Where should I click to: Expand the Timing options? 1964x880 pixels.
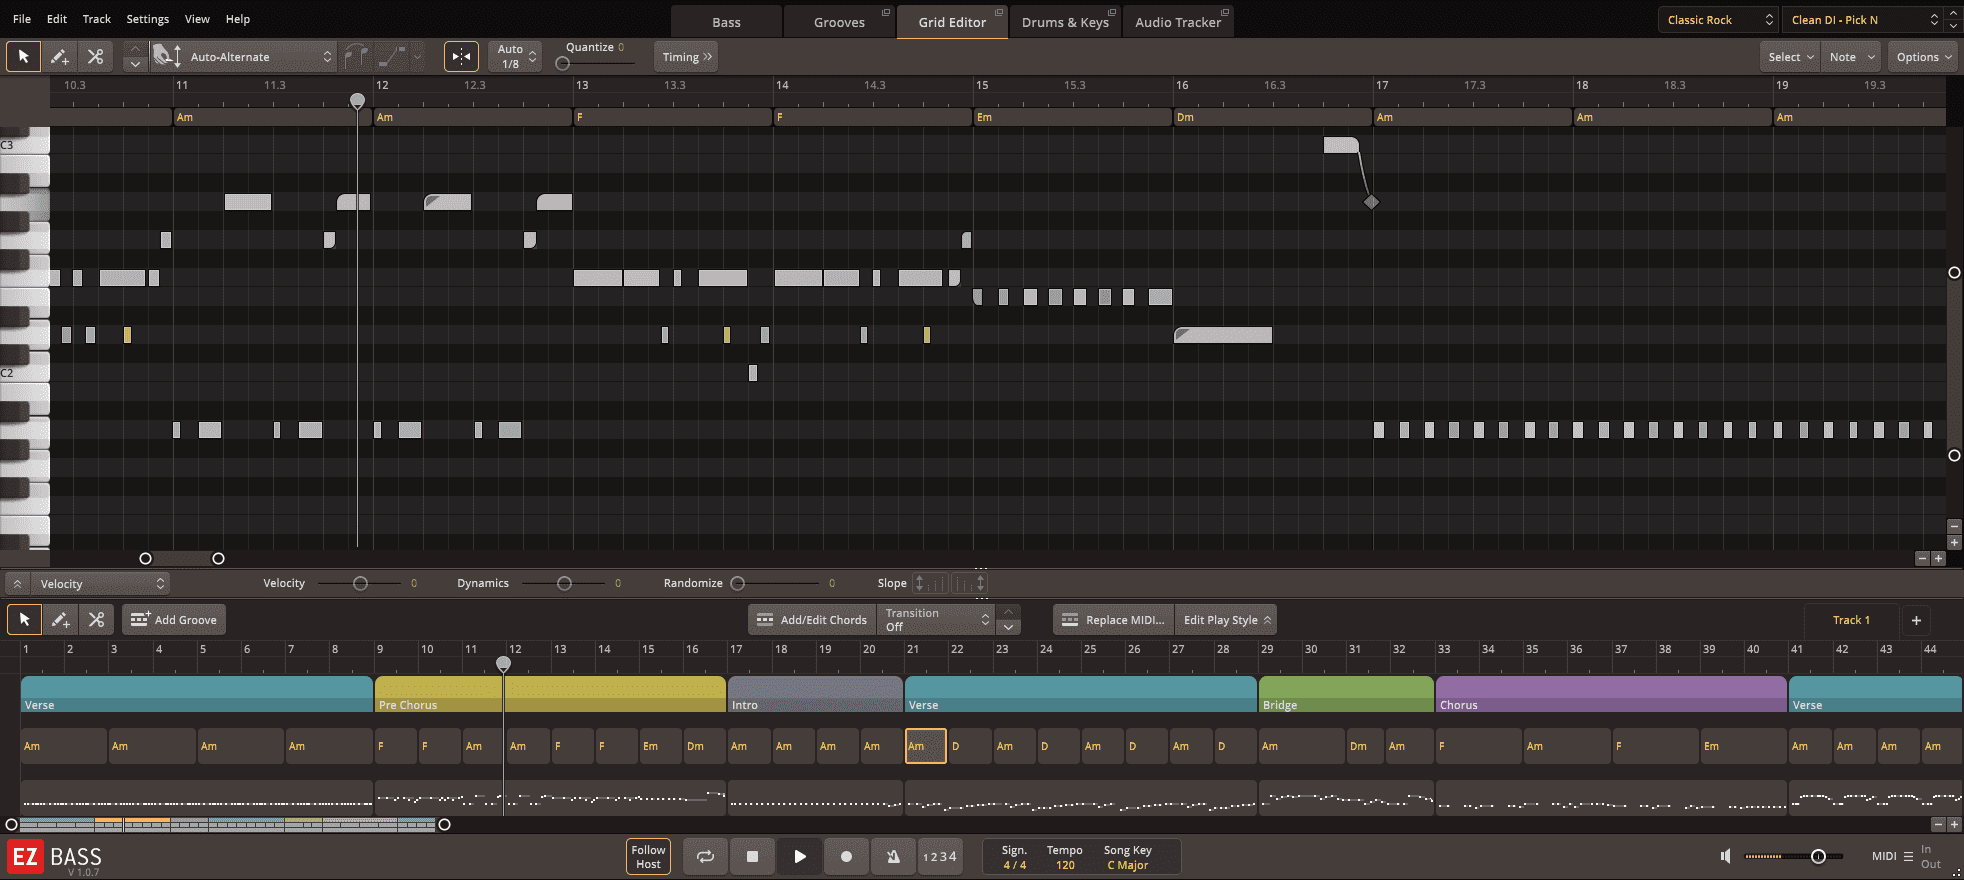(687, 57)
